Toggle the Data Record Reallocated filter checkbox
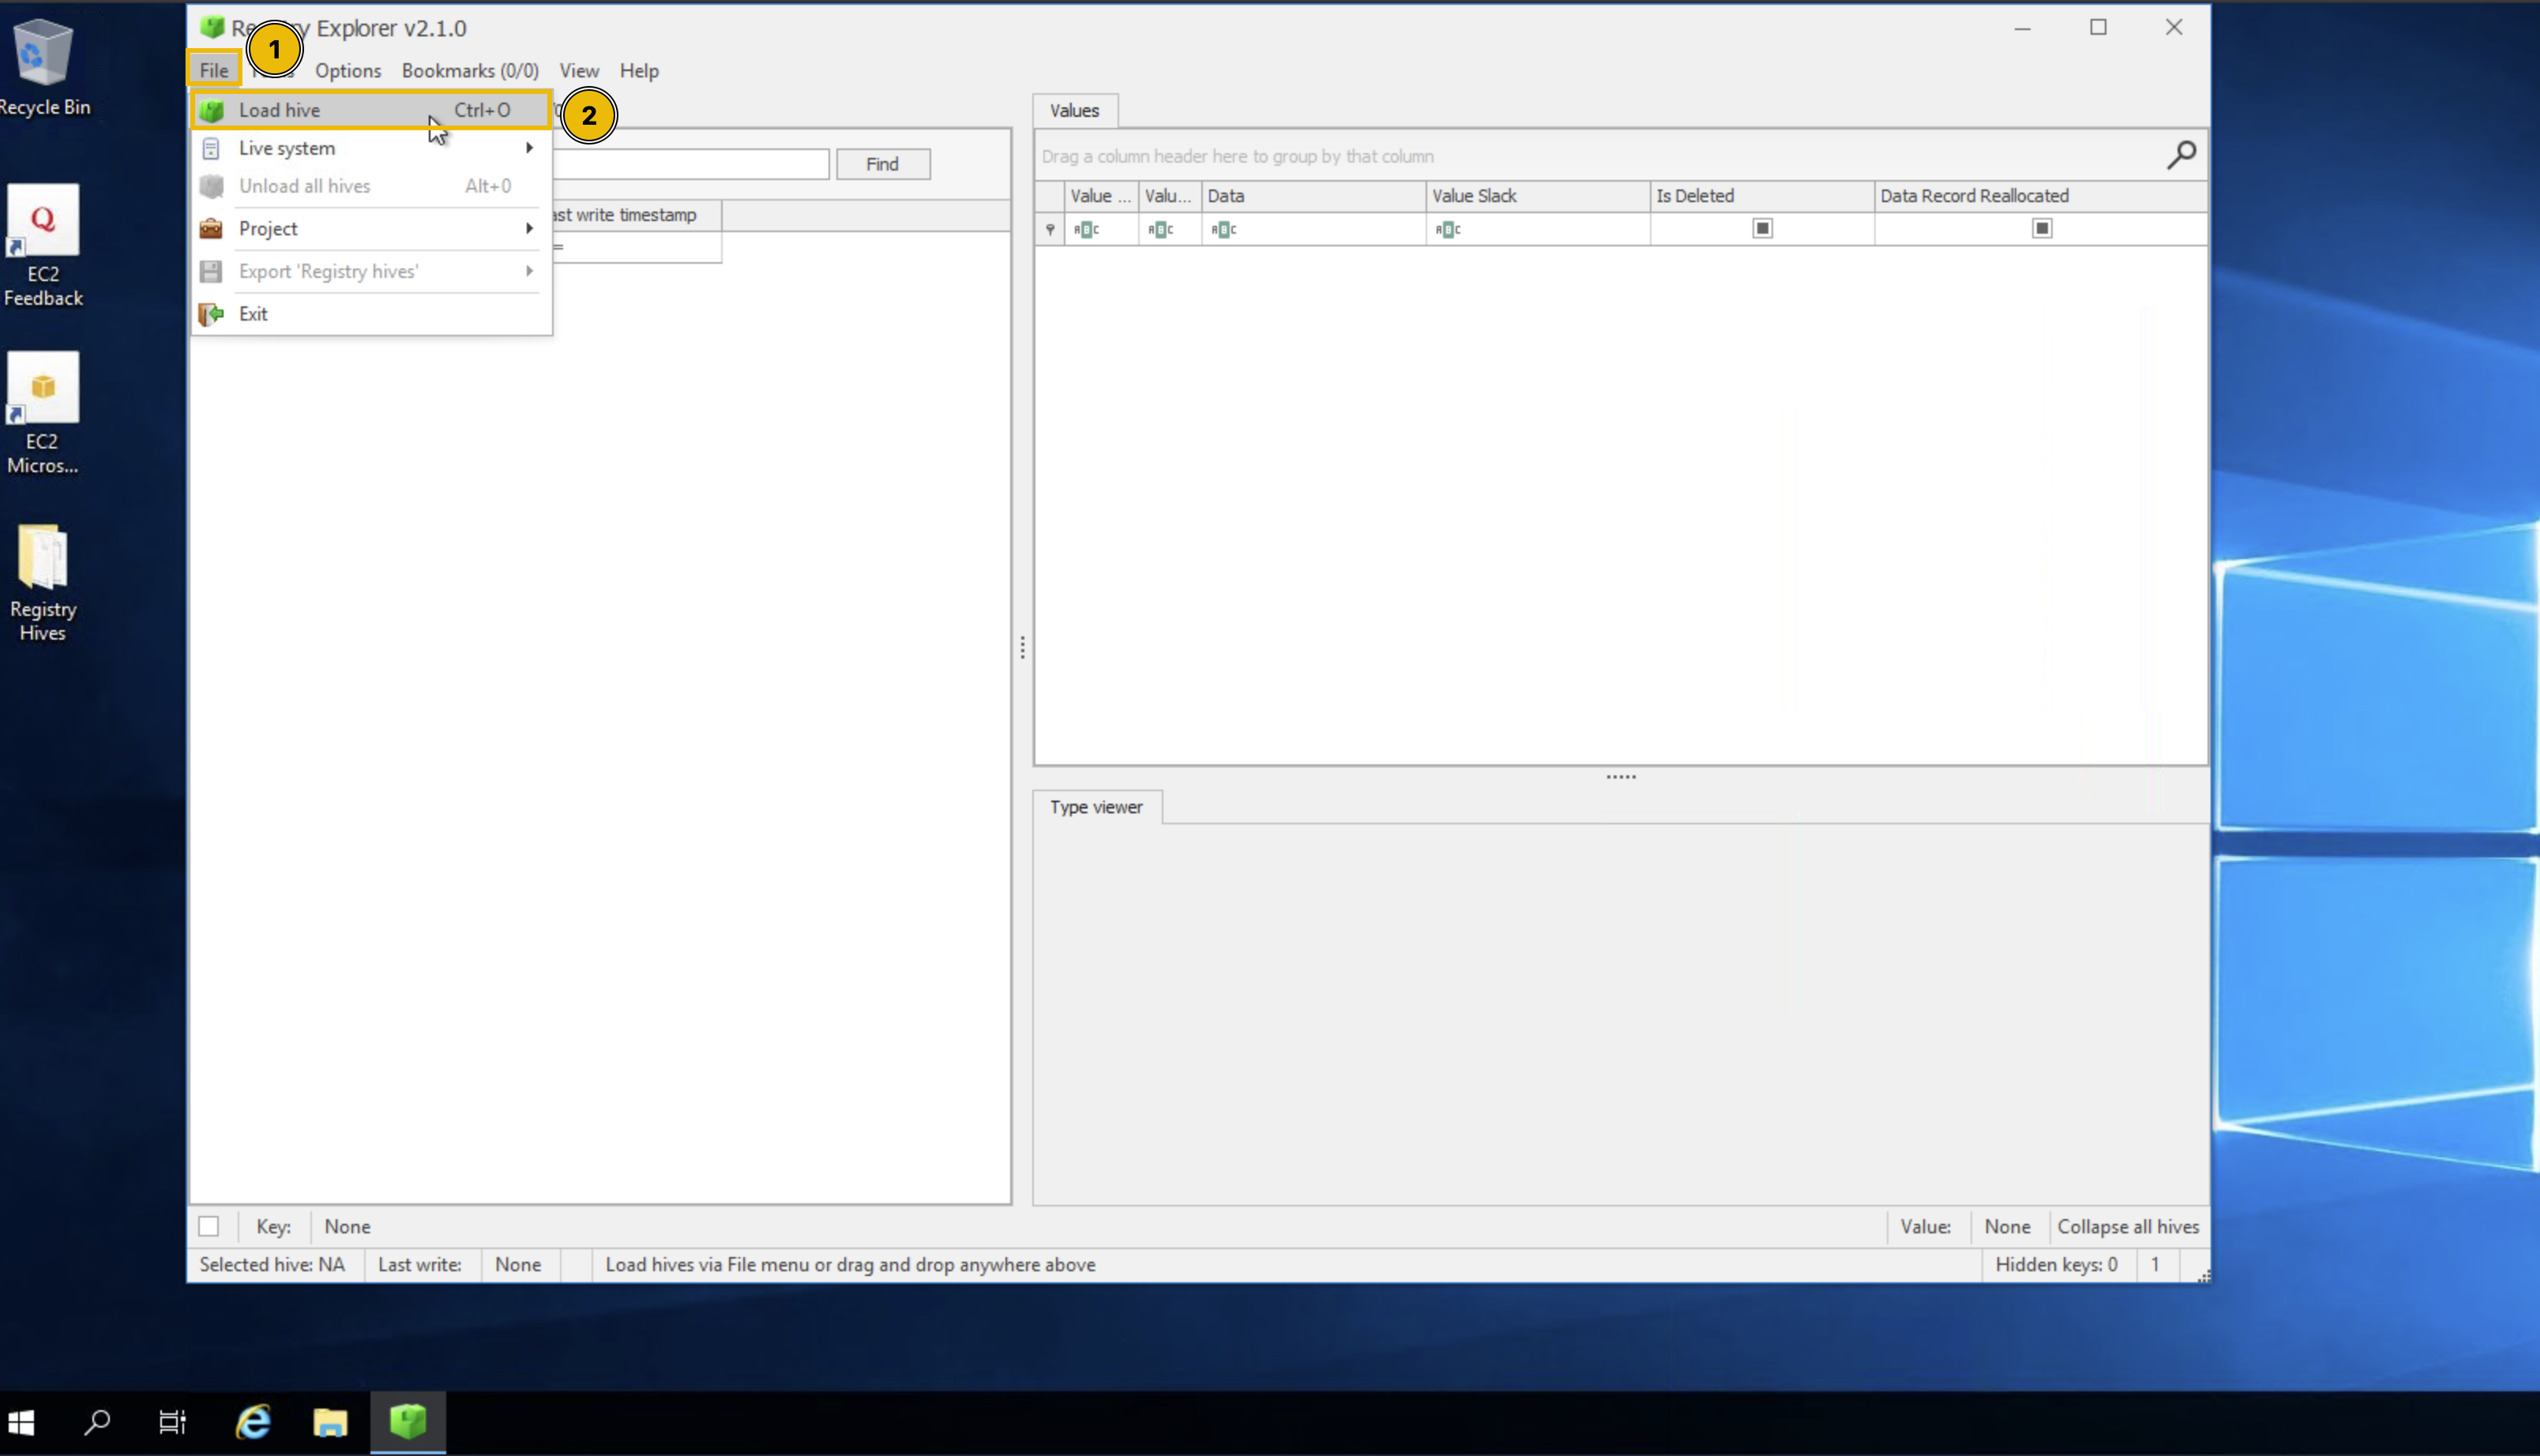The height and width of the screenshot is (1456, 2540). pos(2042,228)
